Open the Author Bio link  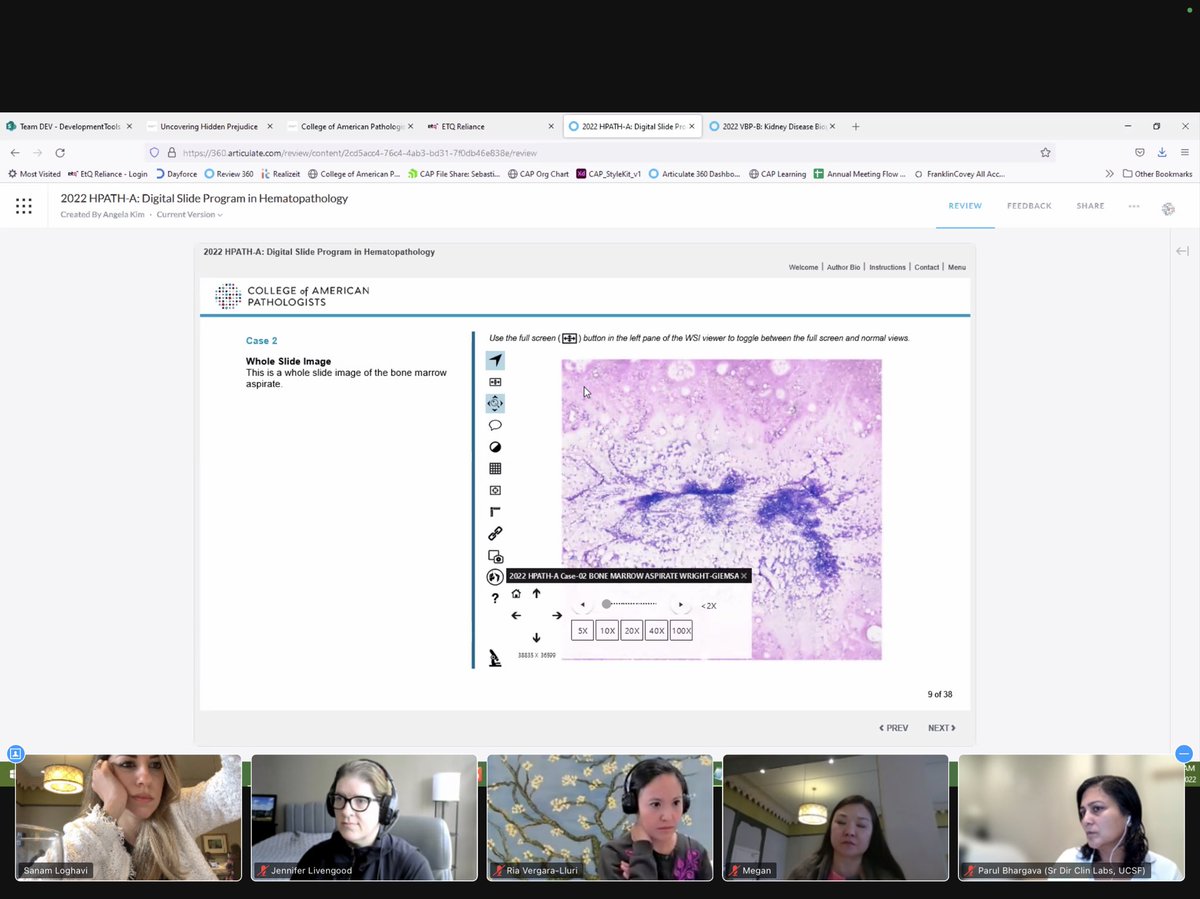(843, 268)
